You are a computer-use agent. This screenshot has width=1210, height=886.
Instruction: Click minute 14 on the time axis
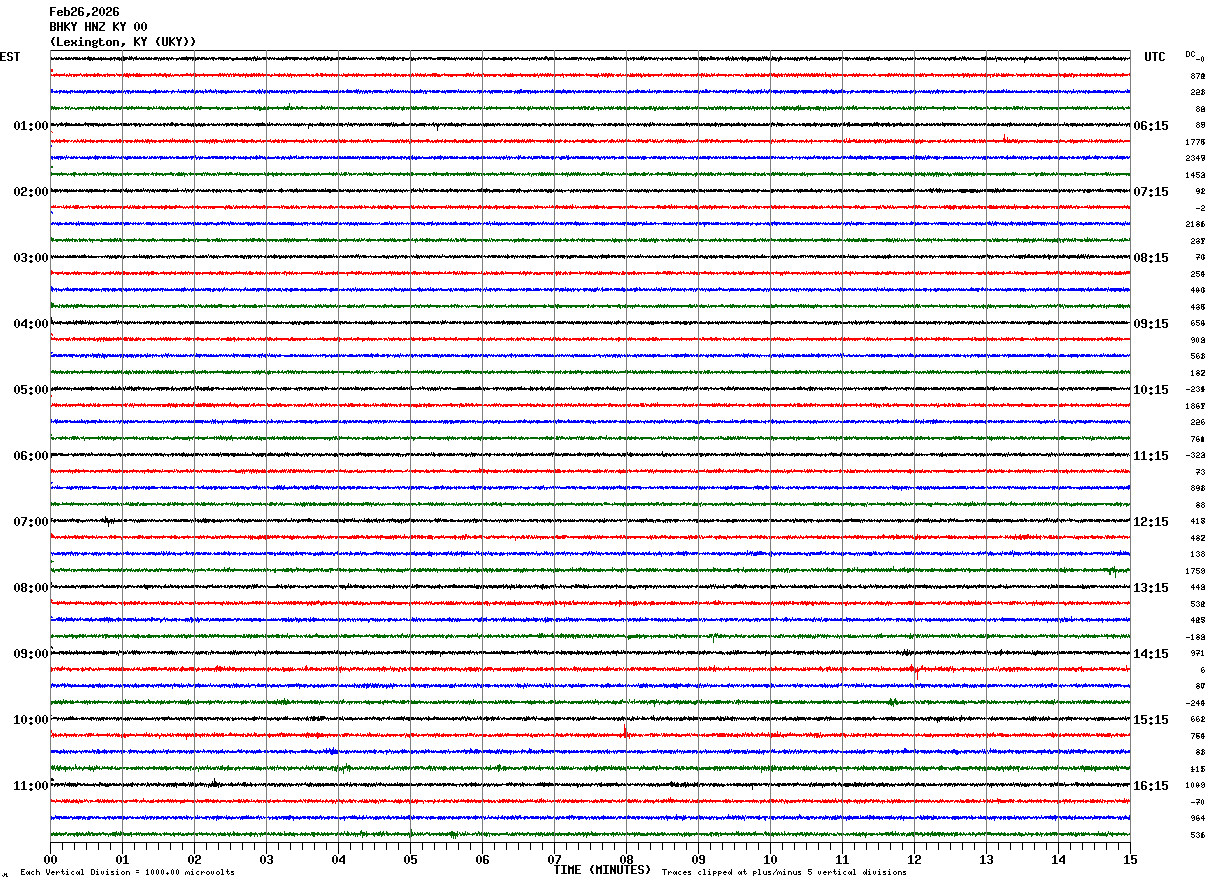click(x=1058, y=859)
